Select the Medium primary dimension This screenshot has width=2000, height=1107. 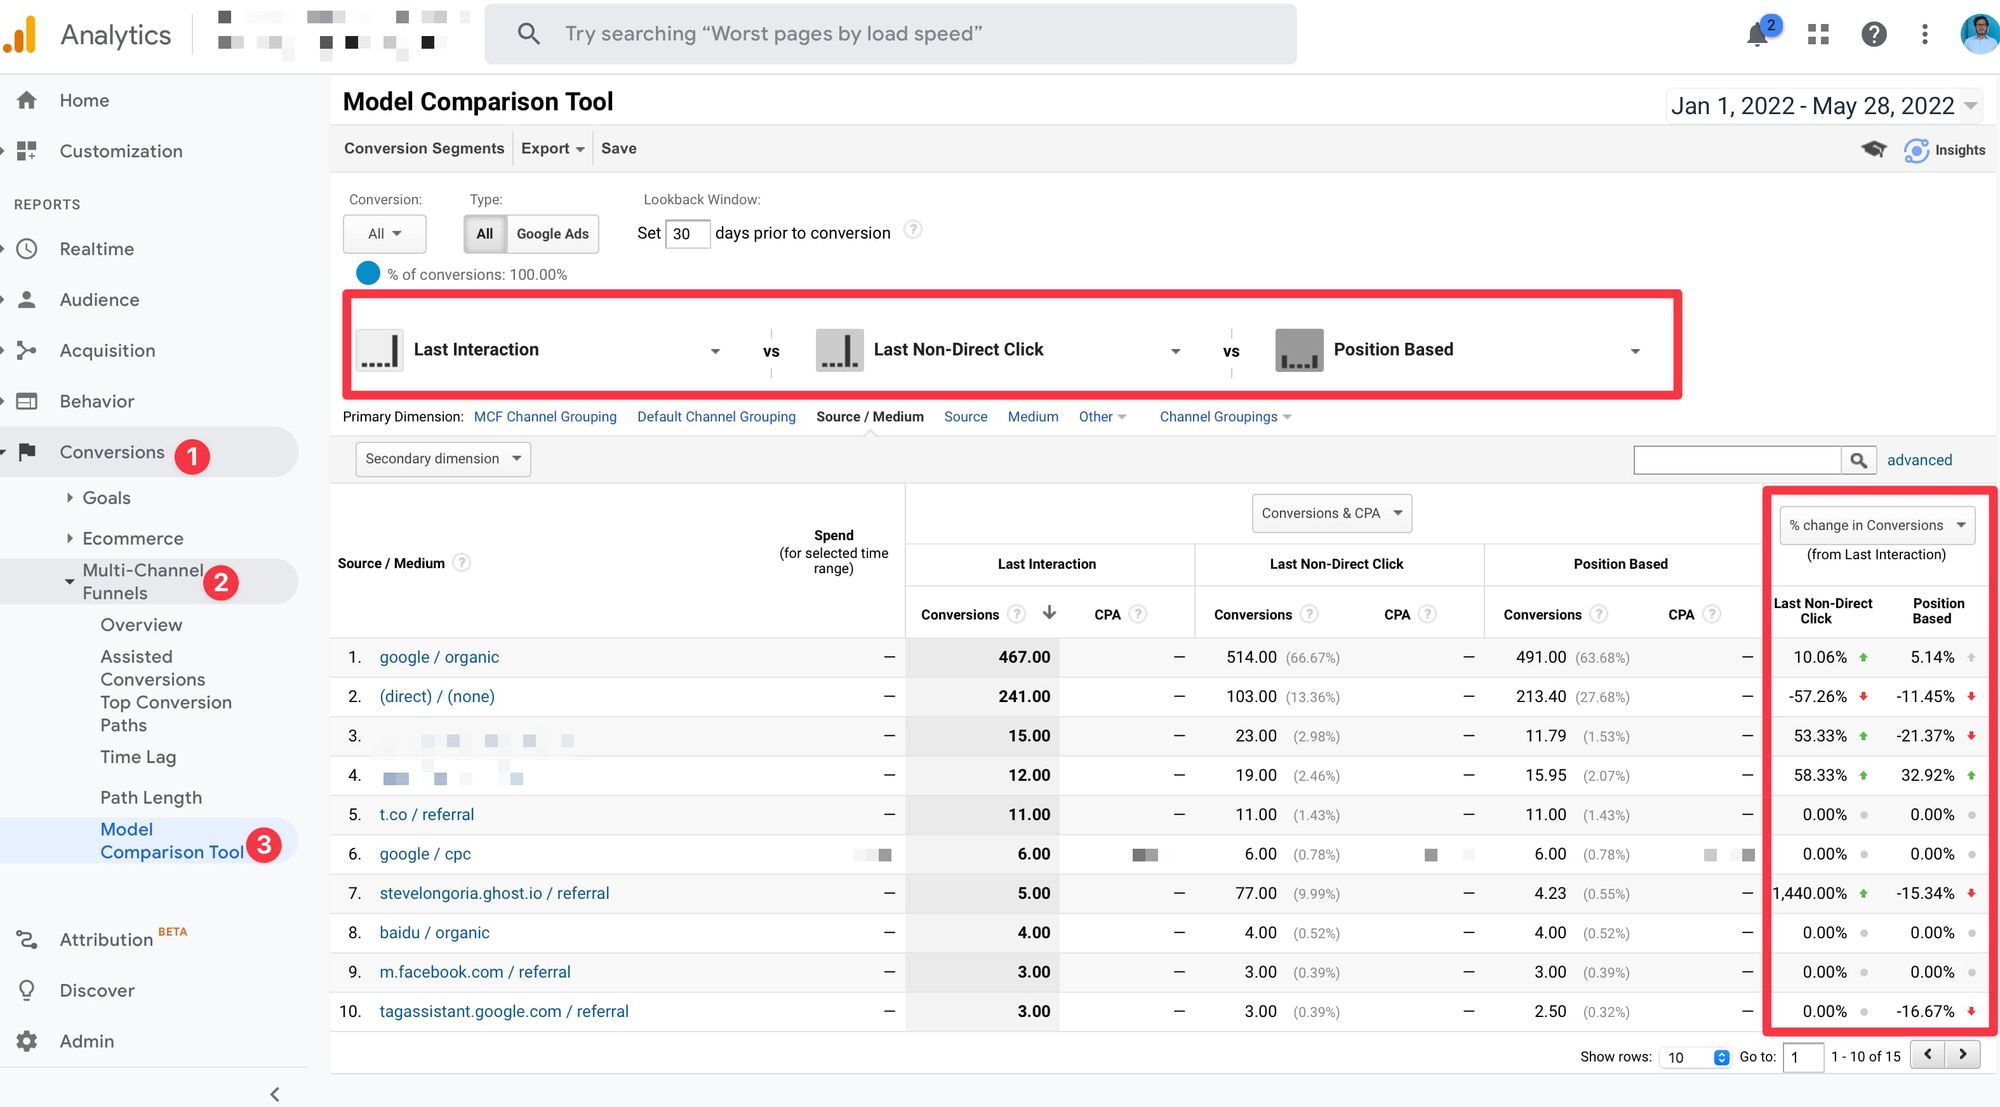tap(1032, 417)
